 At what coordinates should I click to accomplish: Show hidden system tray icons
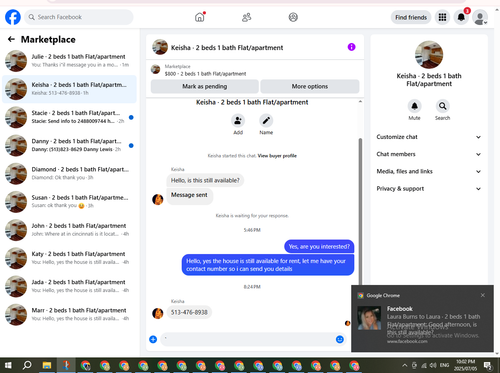404,365
